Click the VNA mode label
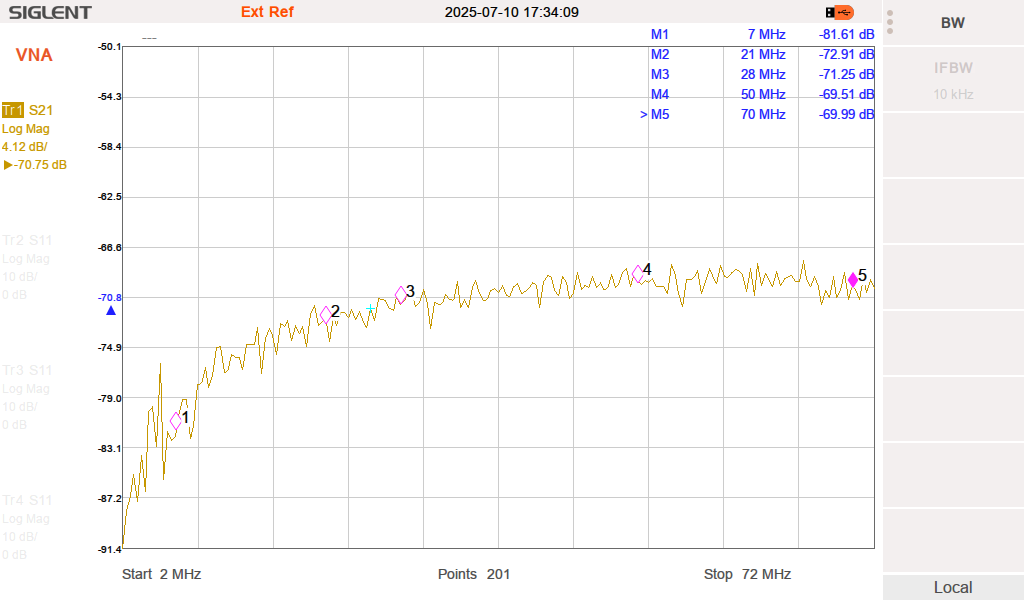 [34, 55]
